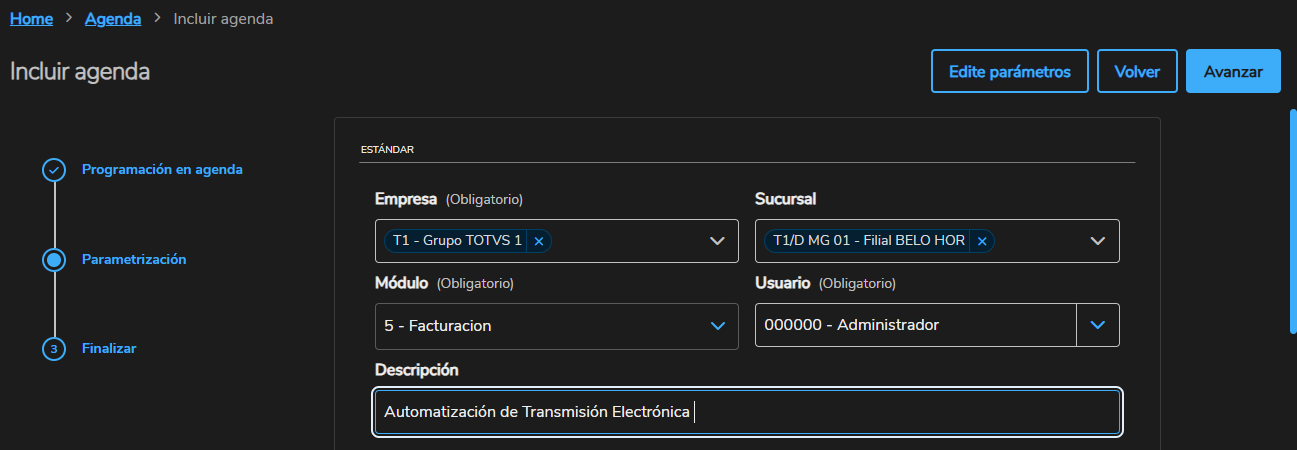
Task: Click the Edite parámetros button
Action: coord(1009,71)
